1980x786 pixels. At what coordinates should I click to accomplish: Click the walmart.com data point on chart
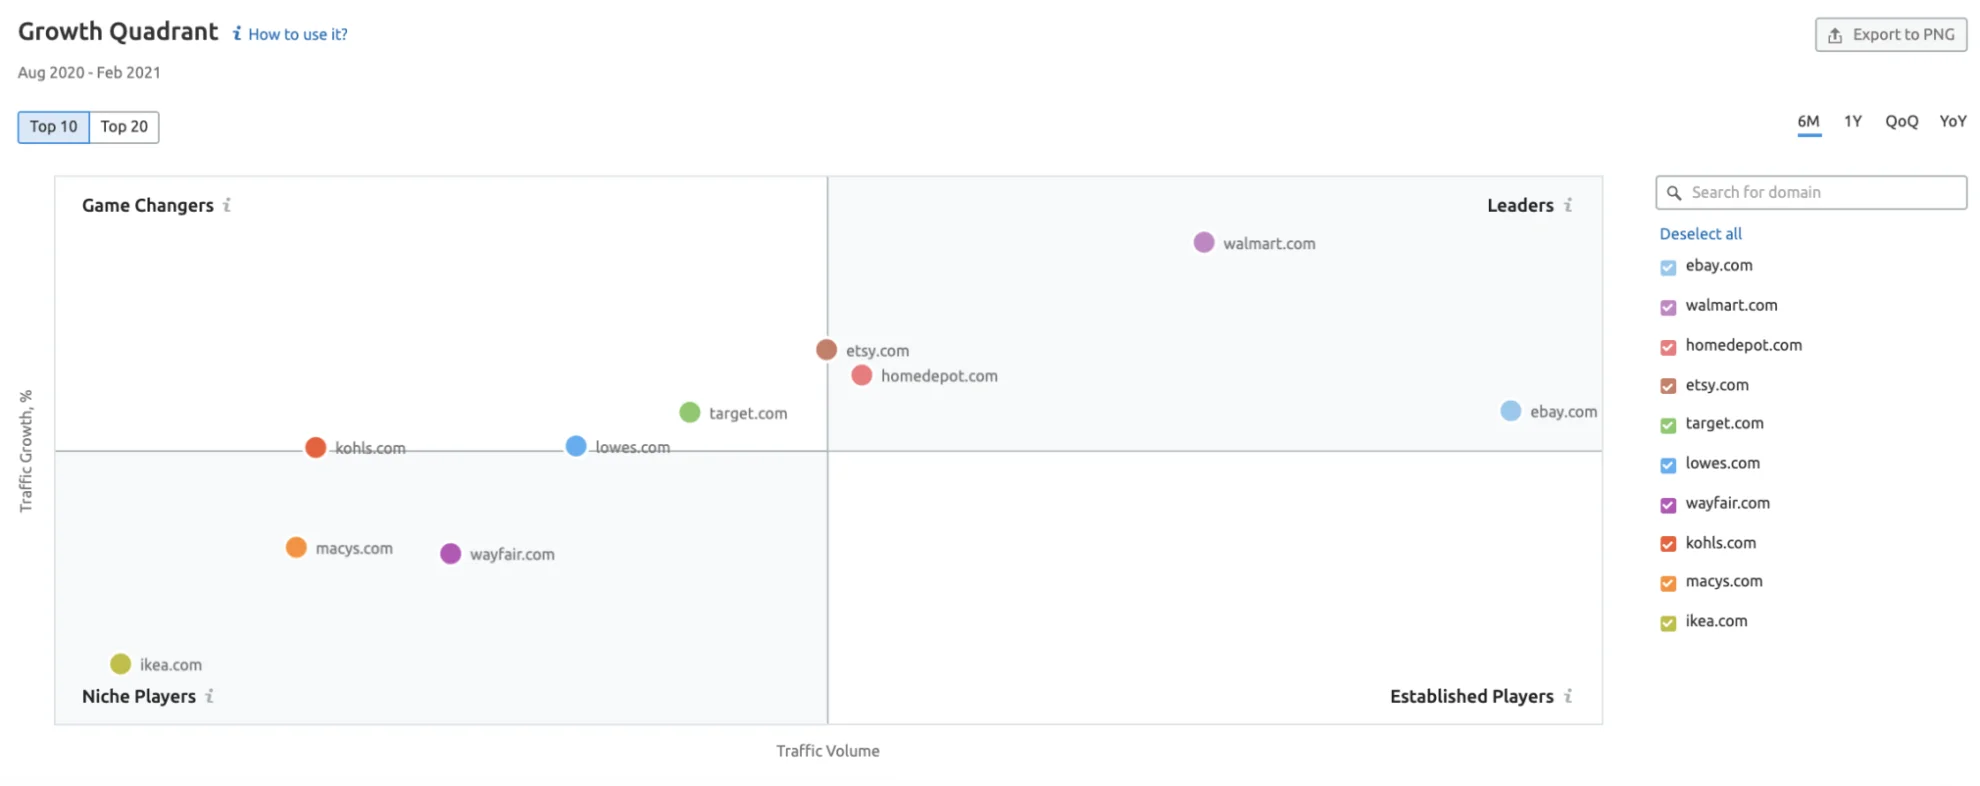(1204, 243)
